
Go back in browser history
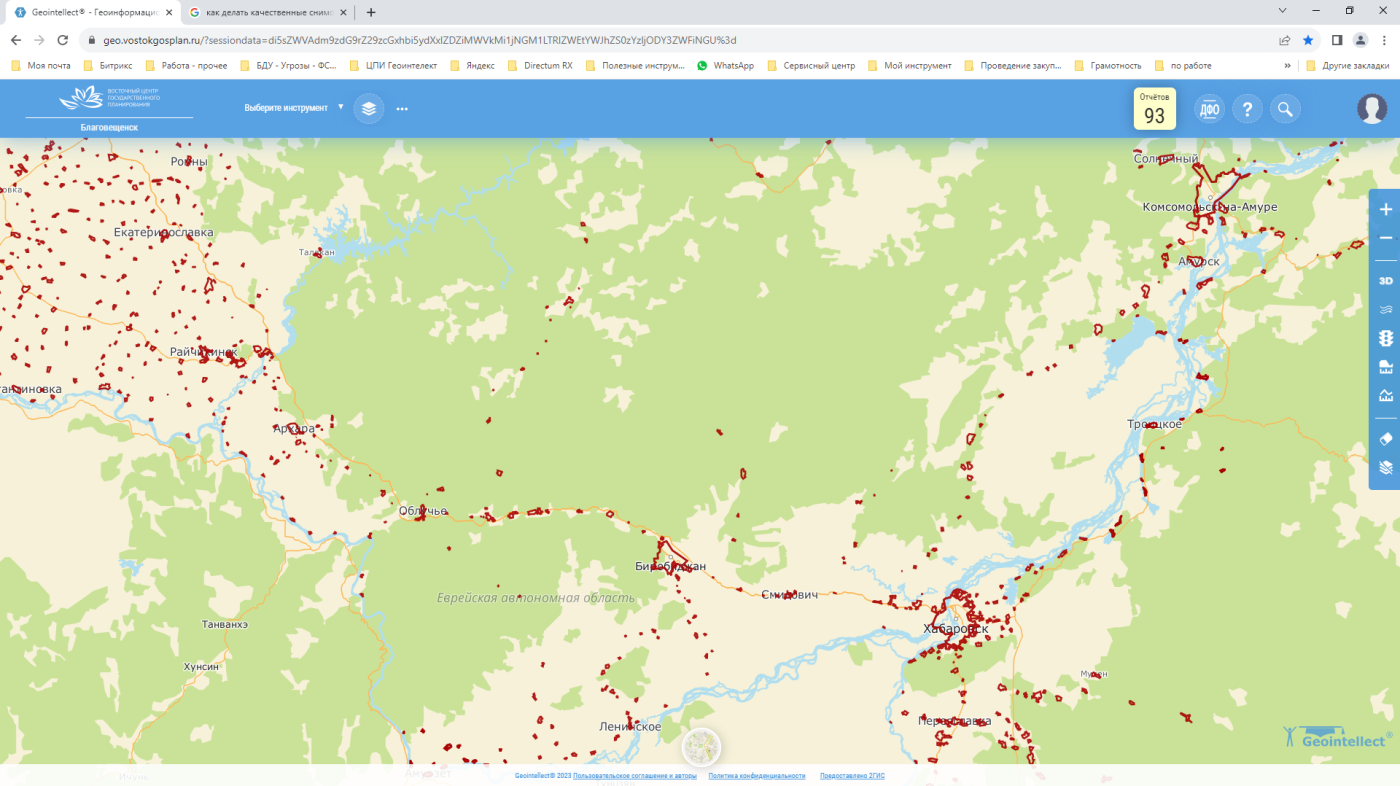[15, 40]
